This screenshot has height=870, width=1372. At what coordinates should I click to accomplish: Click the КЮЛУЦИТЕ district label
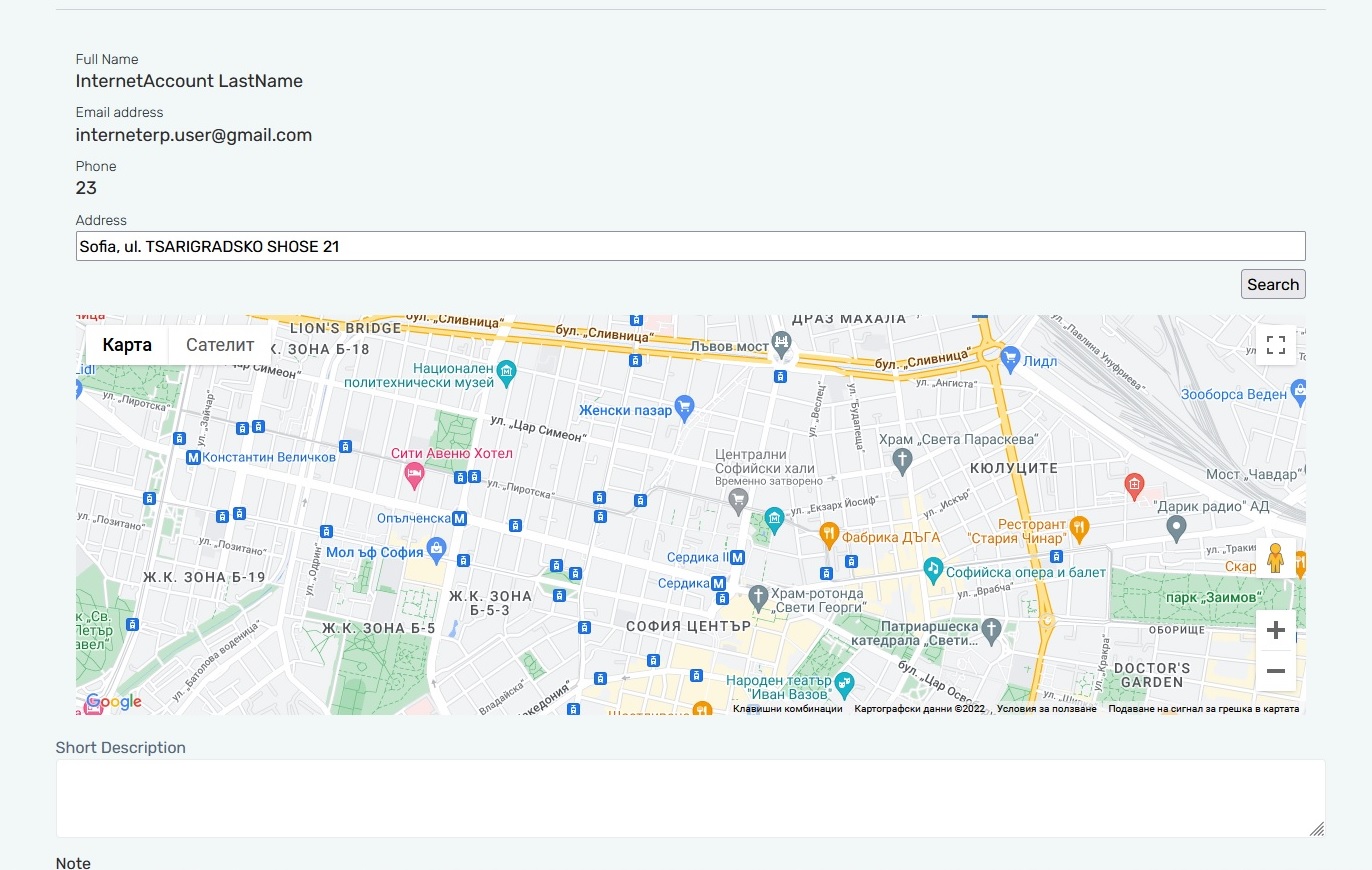[x=1014, y=467]
